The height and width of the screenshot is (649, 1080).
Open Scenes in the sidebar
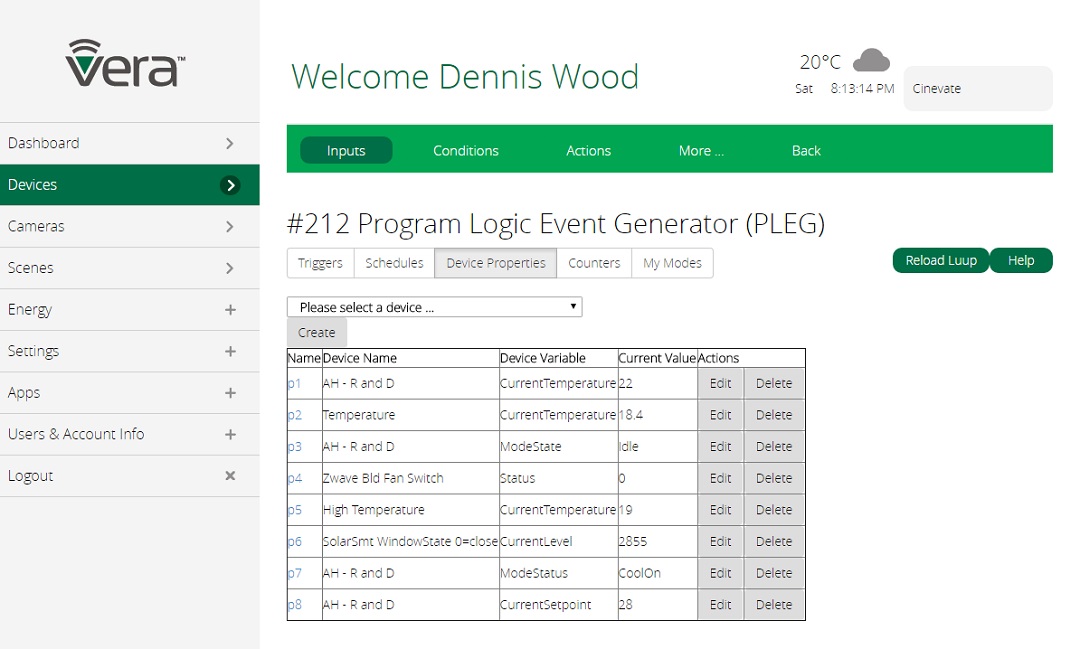coord(129,268)
